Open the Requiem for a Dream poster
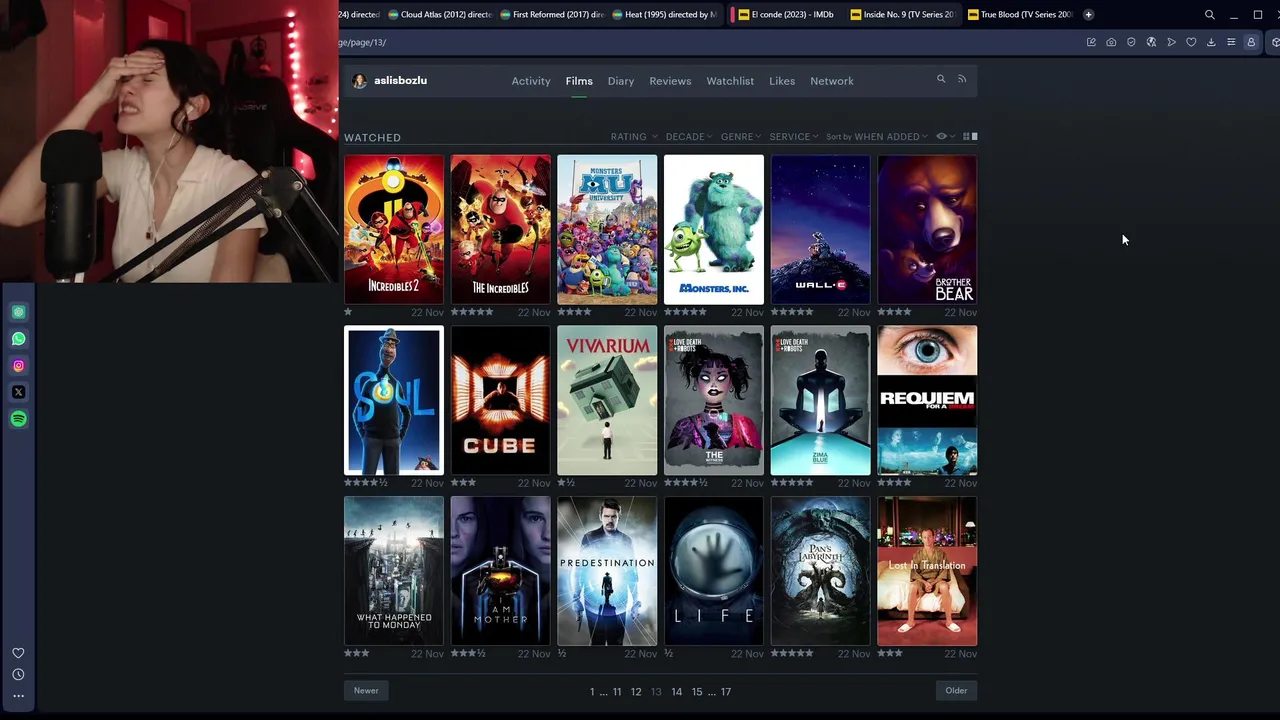The width and height of the screenshot is (1280, 720). point(927,400)
